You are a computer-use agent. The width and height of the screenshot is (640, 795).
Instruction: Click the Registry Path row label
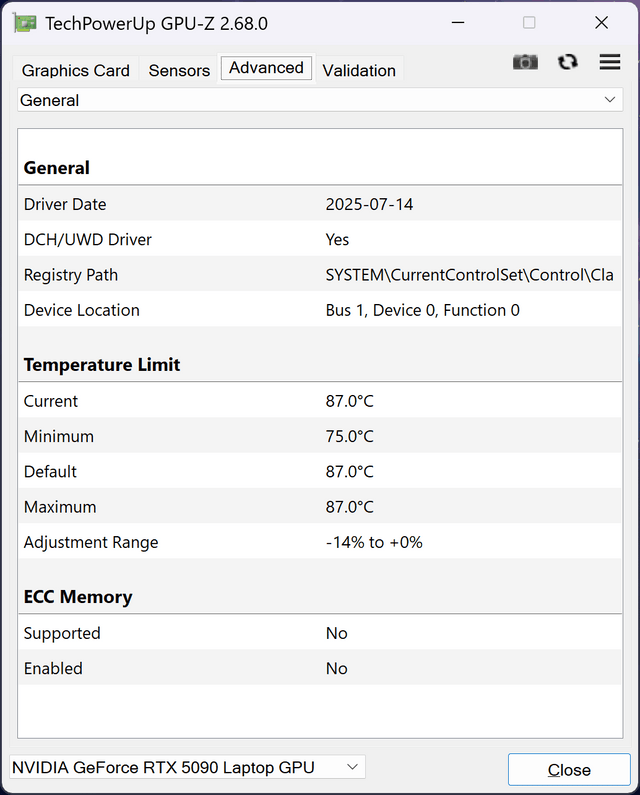[x=71, y=275]
